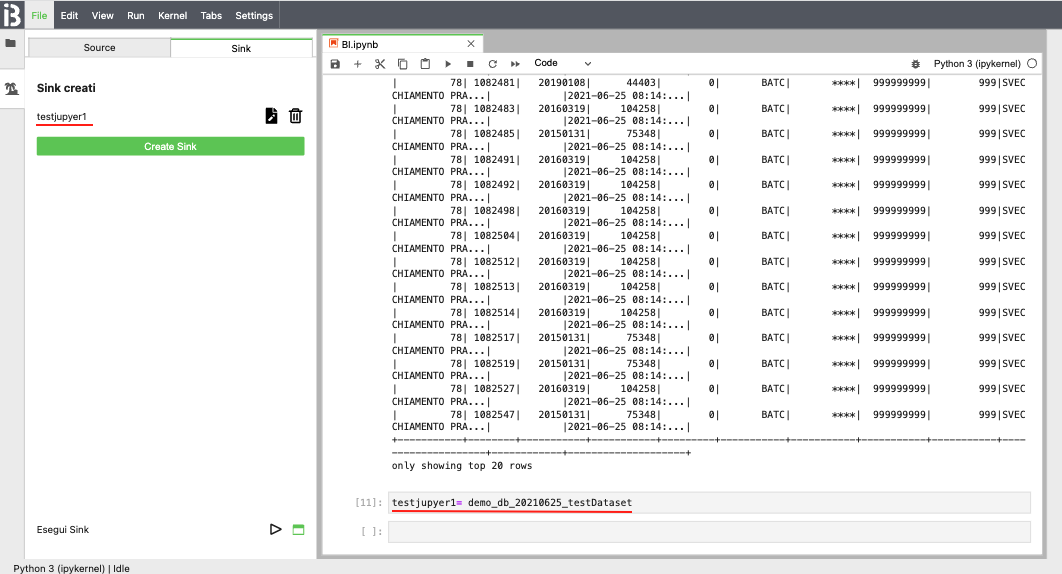This screenshot has width=1062, height=574.
Task: Open the Run menu
Action: click(135, 15)
